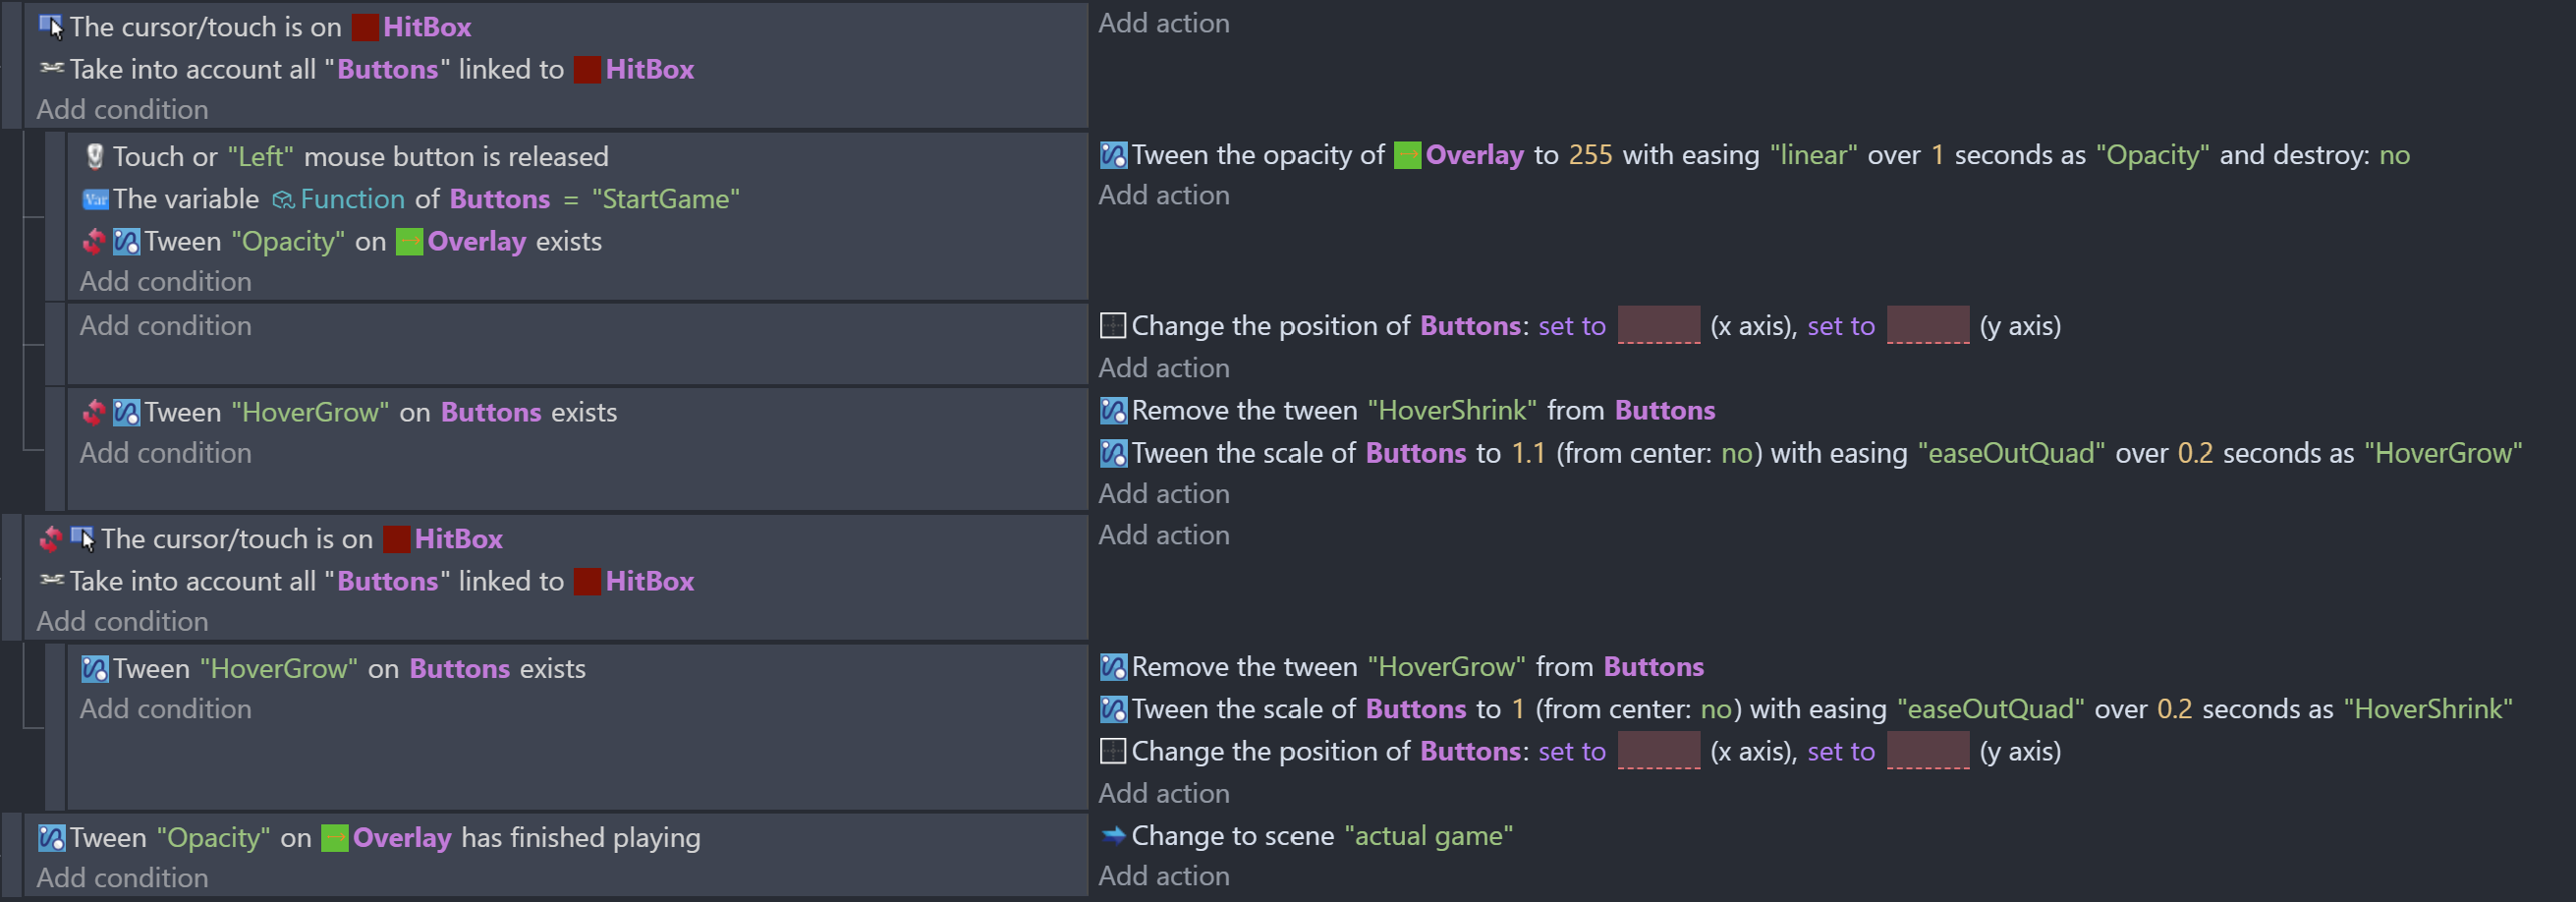Click the 255 opacity value in Overlay tween
The width and height of the screenshot is (2576, 902).
point(1590,155)
